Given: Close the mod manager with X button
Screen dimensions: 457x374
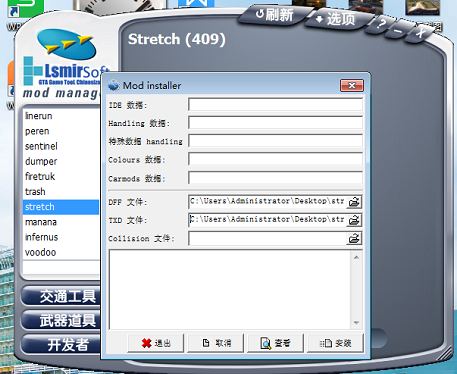Looking at the screenshot, I should [421, 33].
